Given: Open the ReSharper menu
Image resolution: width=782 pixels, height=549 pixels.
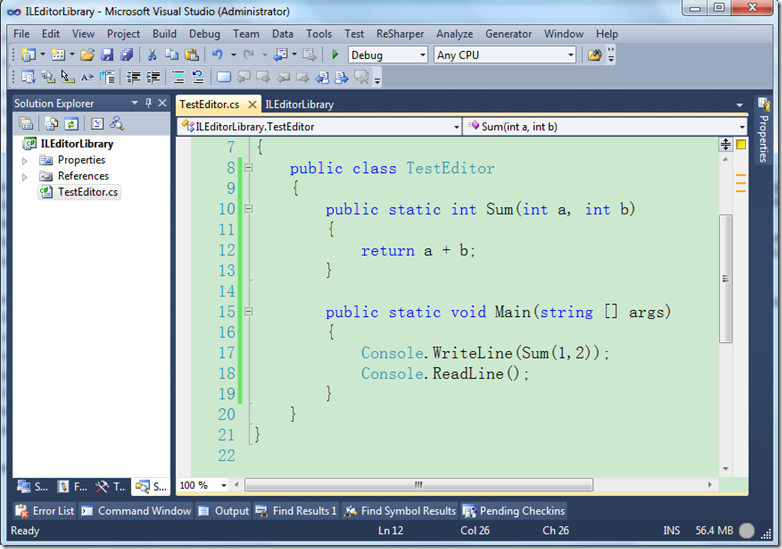Looking at the screenshot, I should [400, 34].
